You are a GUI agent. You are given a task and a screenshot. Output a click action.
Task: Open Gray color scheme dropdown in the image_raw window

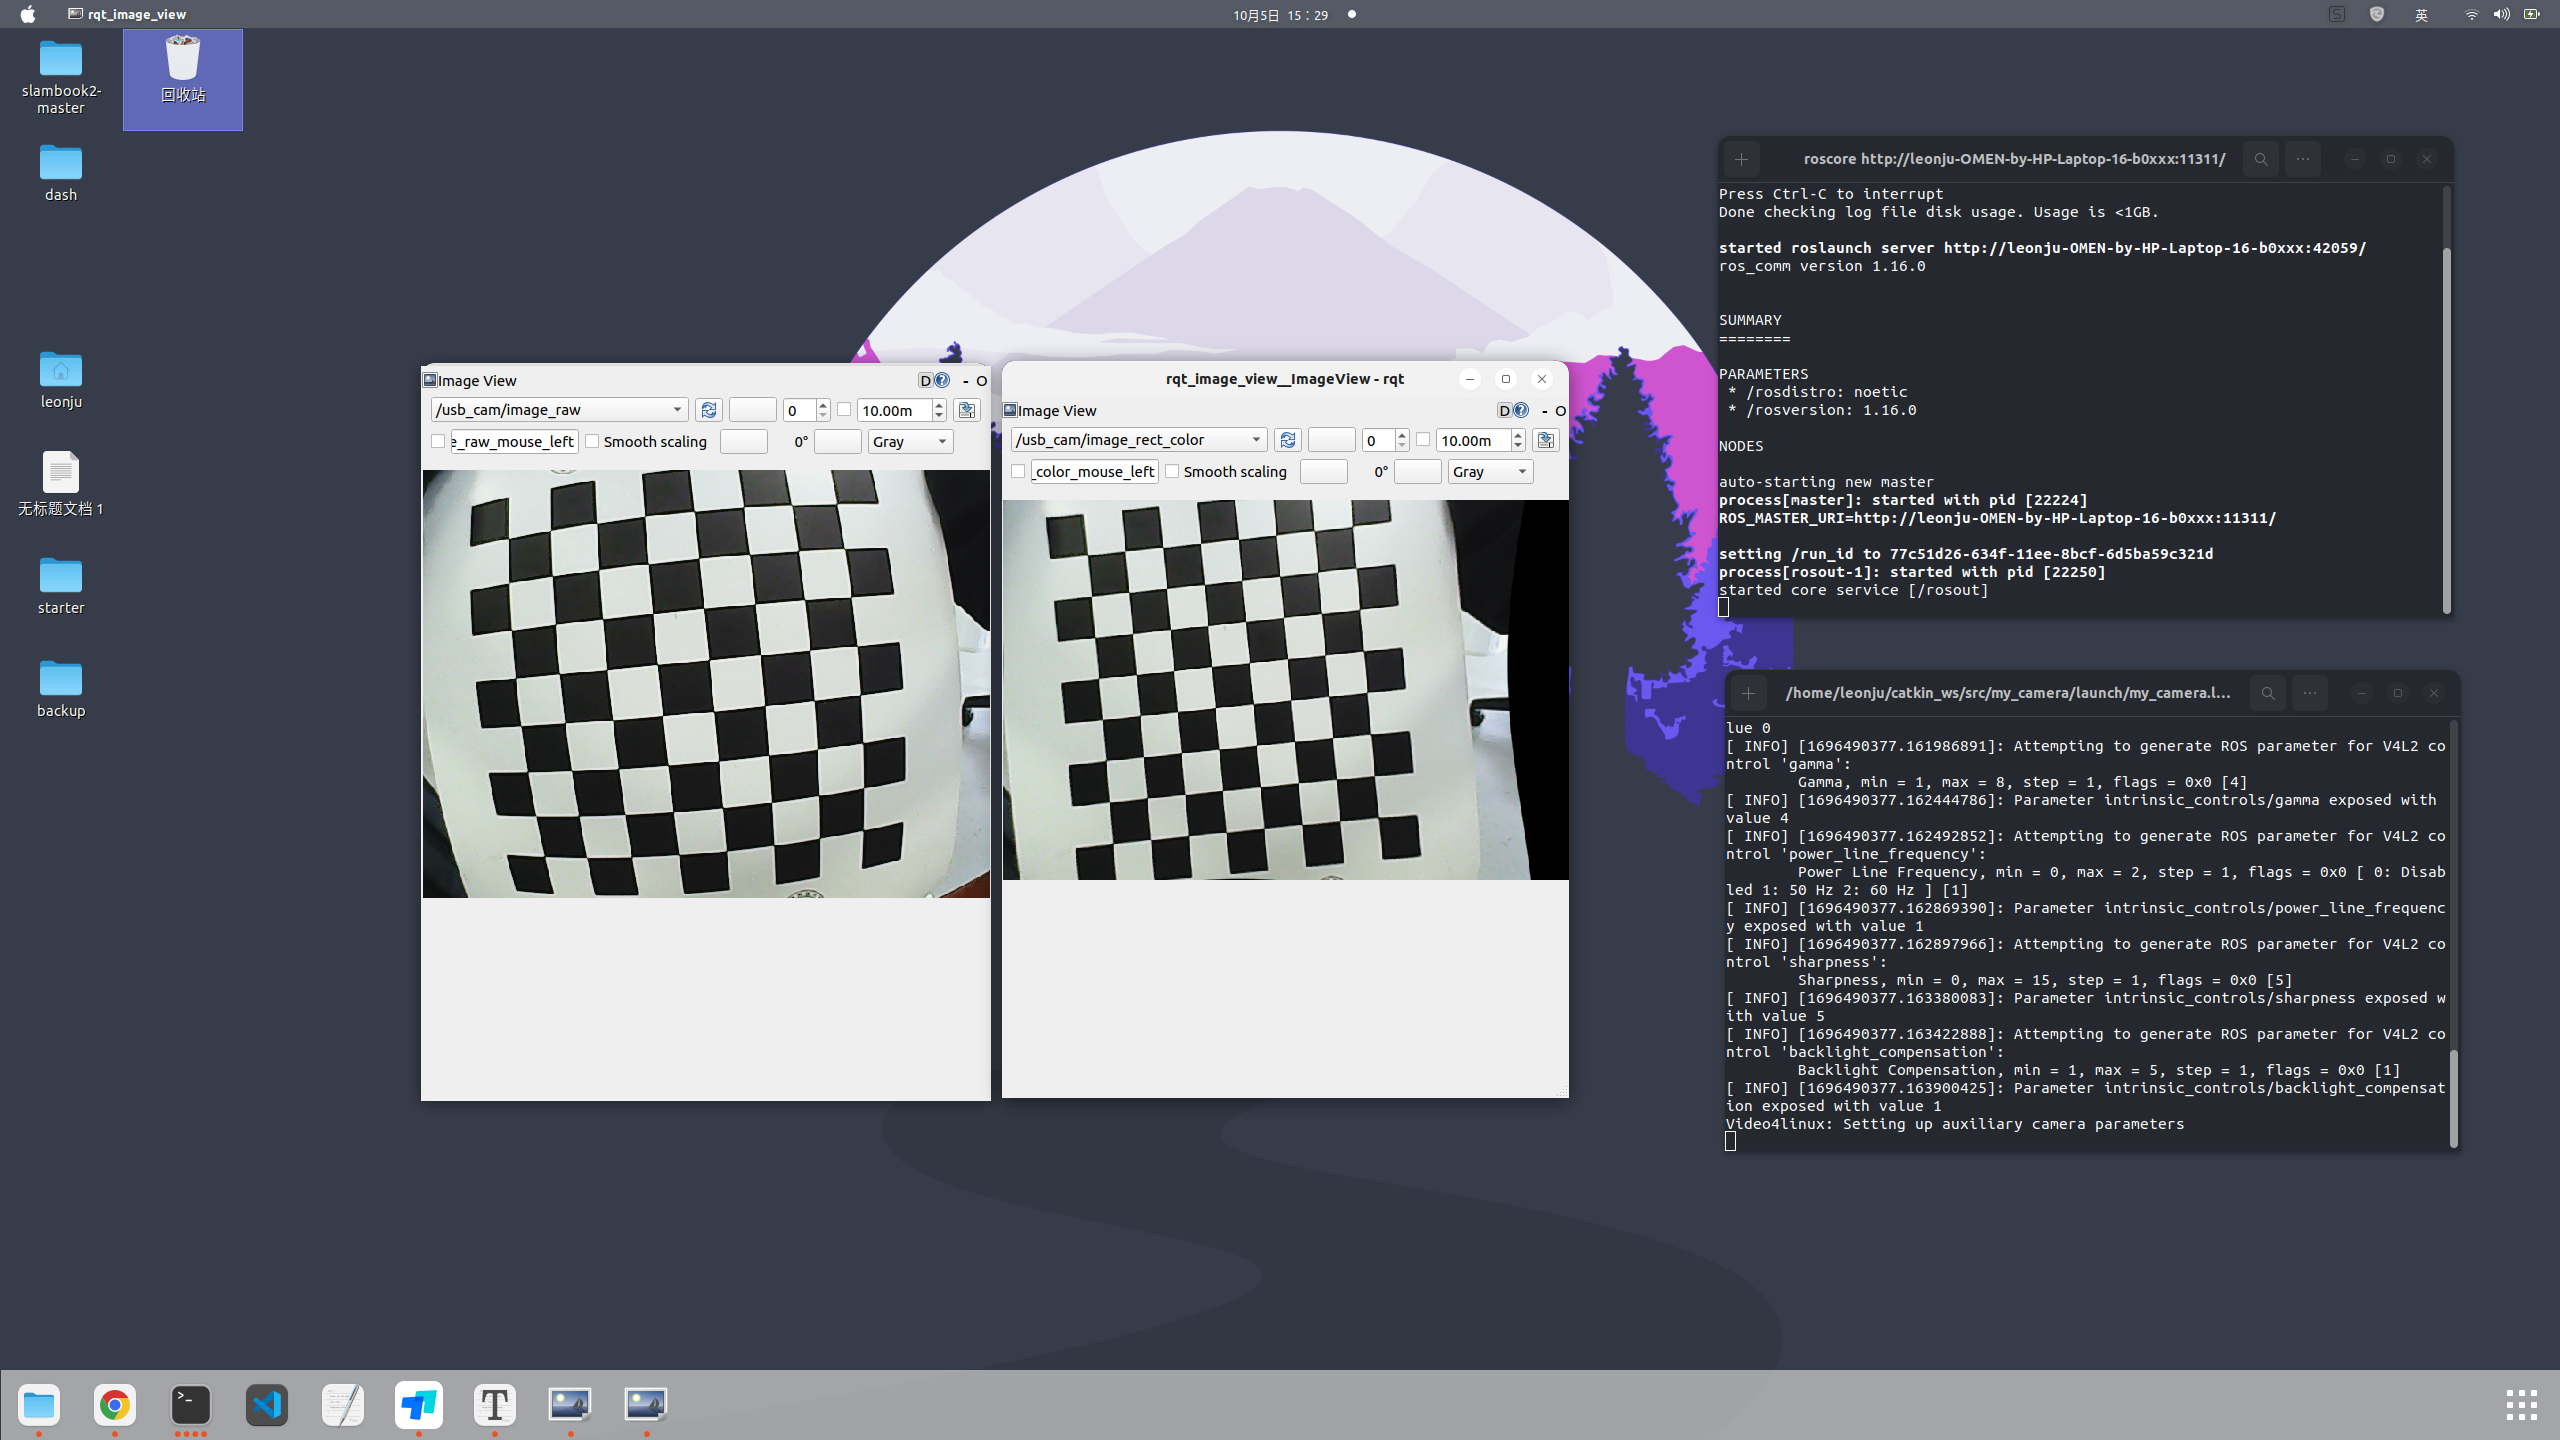[910, 441]
